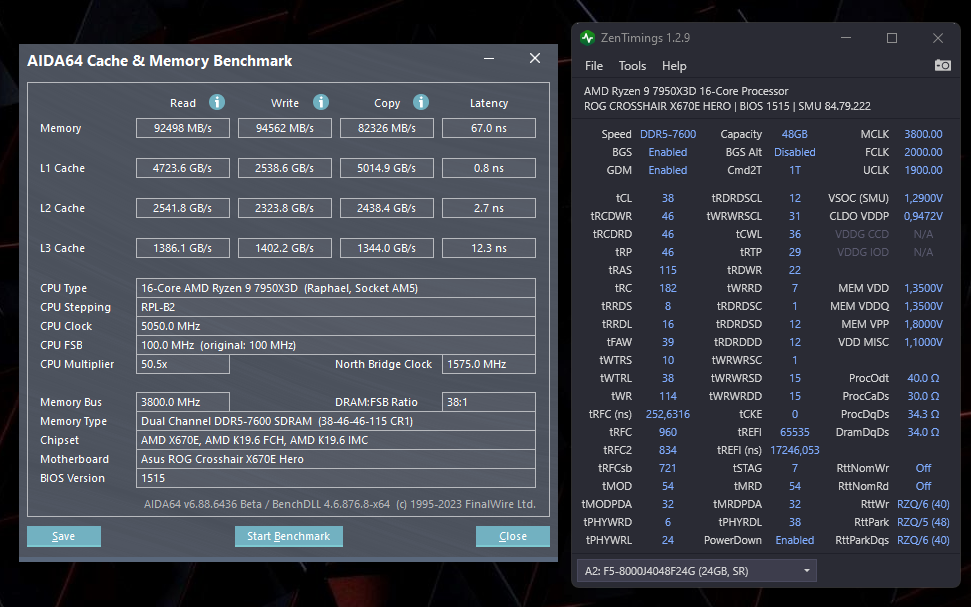
Task: Click the Read info icon
Action: click(217, 102)
